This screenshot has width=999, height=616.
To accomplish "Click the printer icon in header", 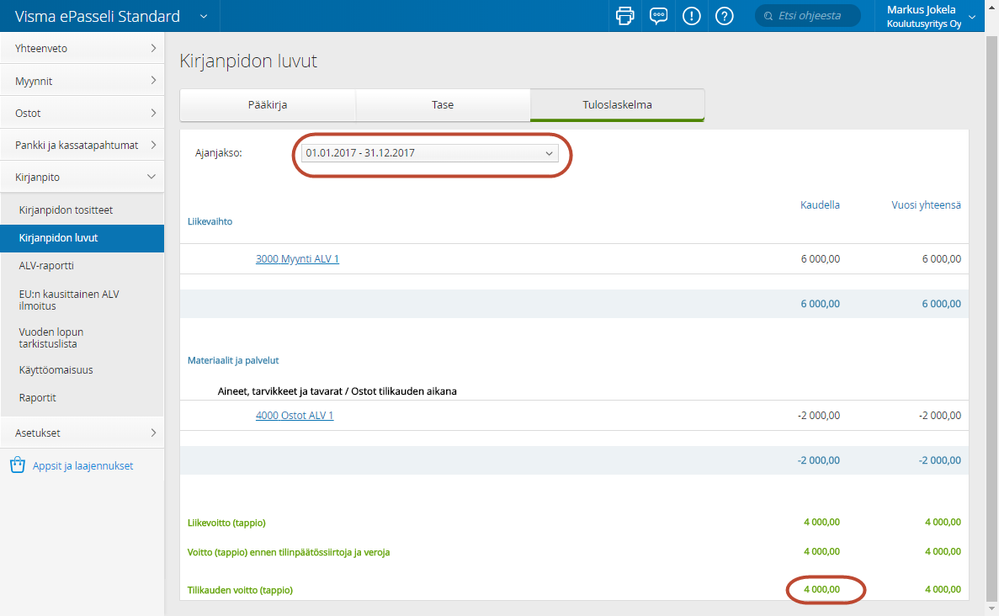I will [625, 16].
